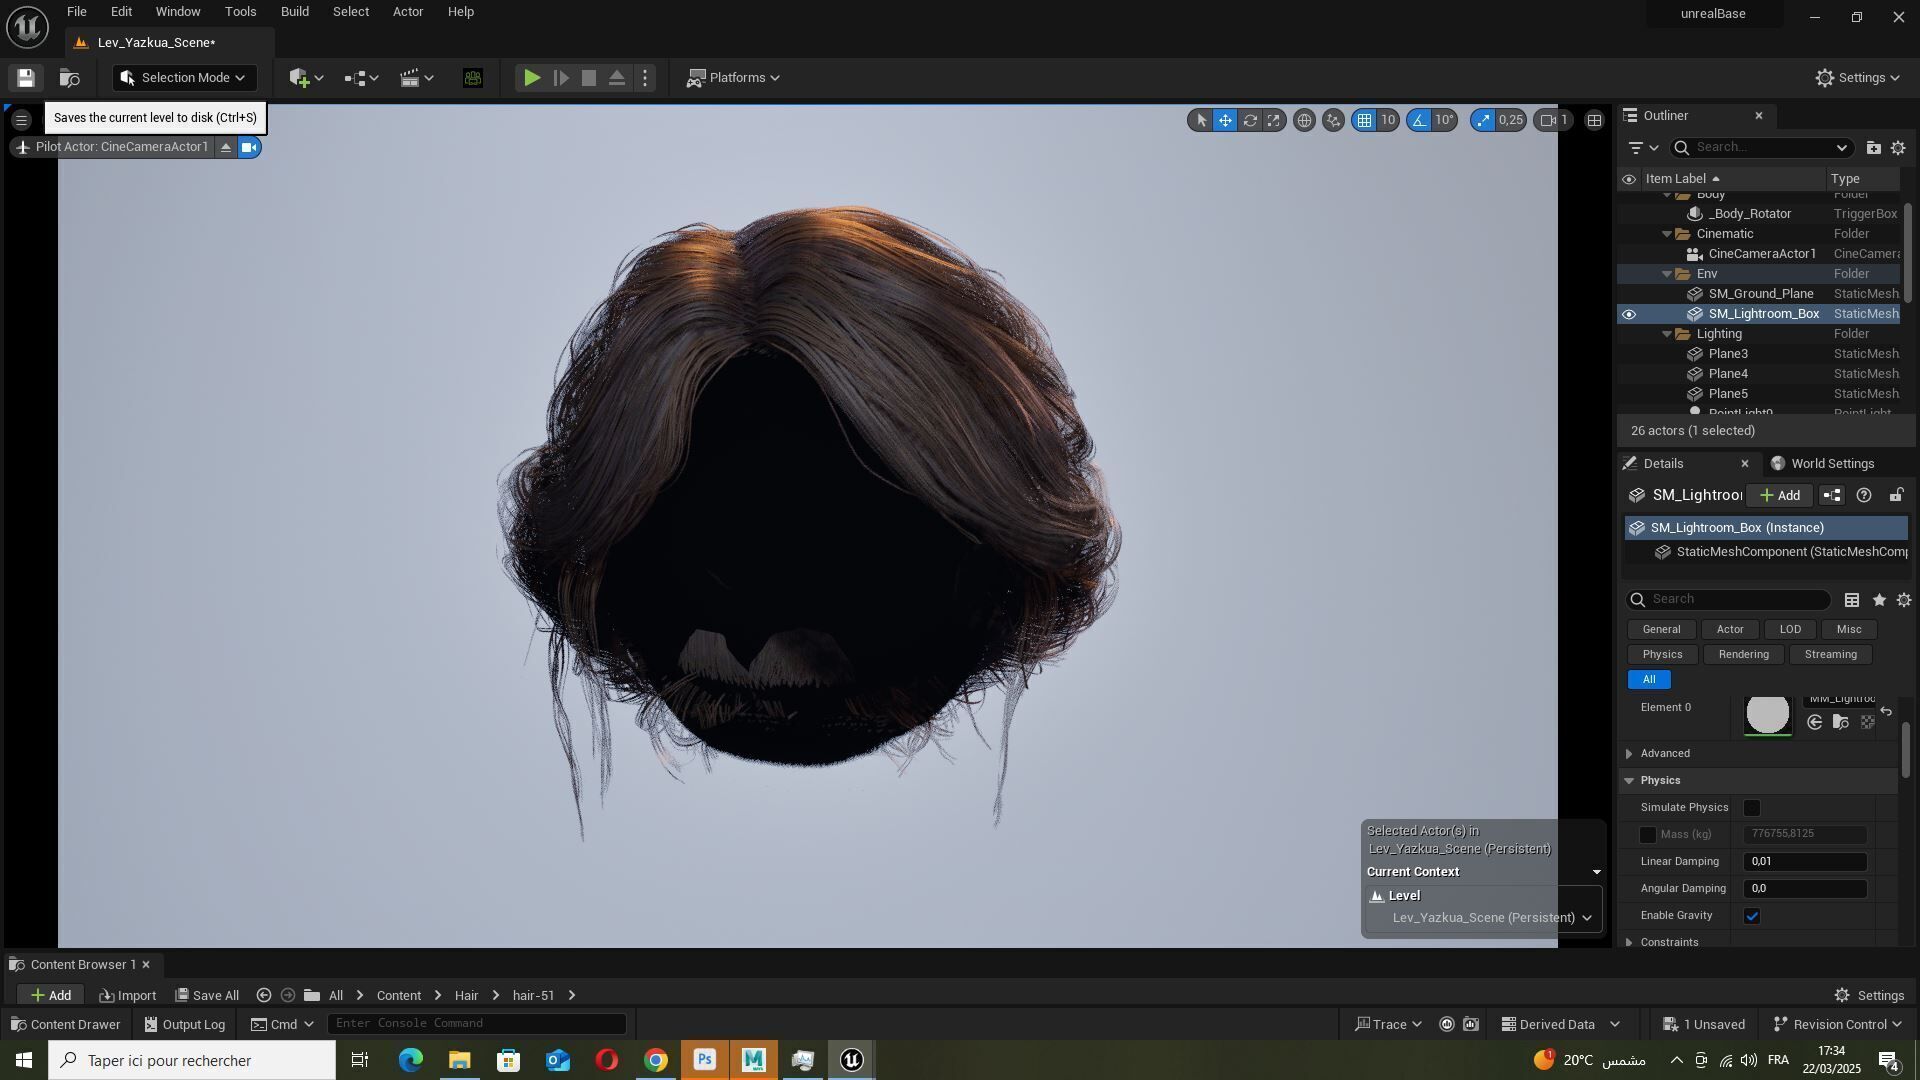Toggle the Details panel lock icon
The height and width of the screenshot is (1080, 1920).
[x=1896, y=496]
